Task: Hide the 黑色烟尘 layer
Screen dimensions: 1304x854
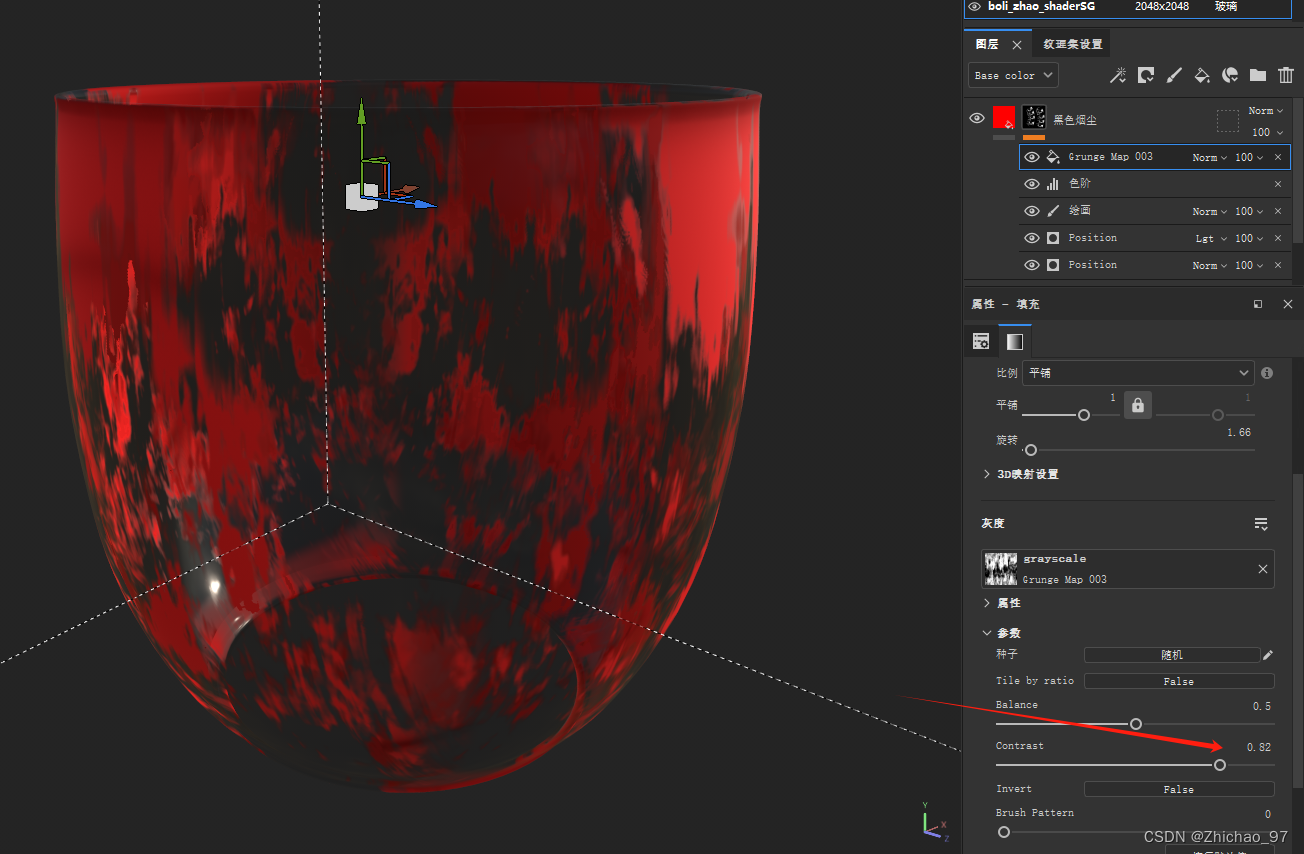Action: pyautogui.click(x=977, y=119)
